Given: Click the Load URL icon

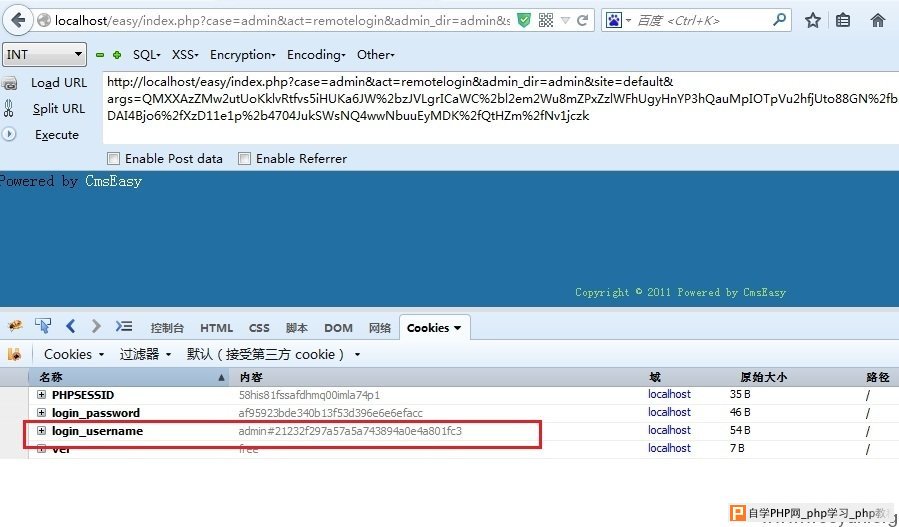Looking at the screenshot, I should 9,83.
